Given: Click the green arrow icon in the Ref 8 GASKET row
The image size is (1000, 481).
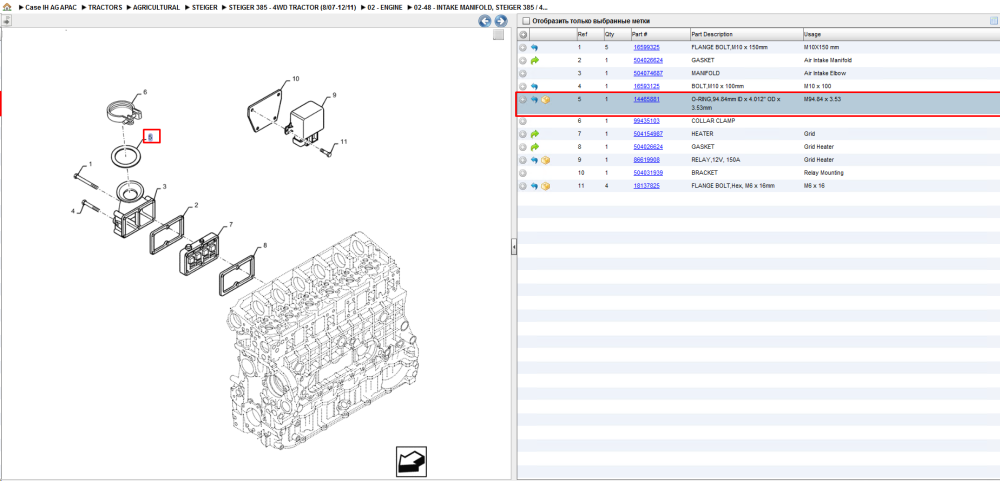Looking at the screenshot, I should click(x=534, y=147).
